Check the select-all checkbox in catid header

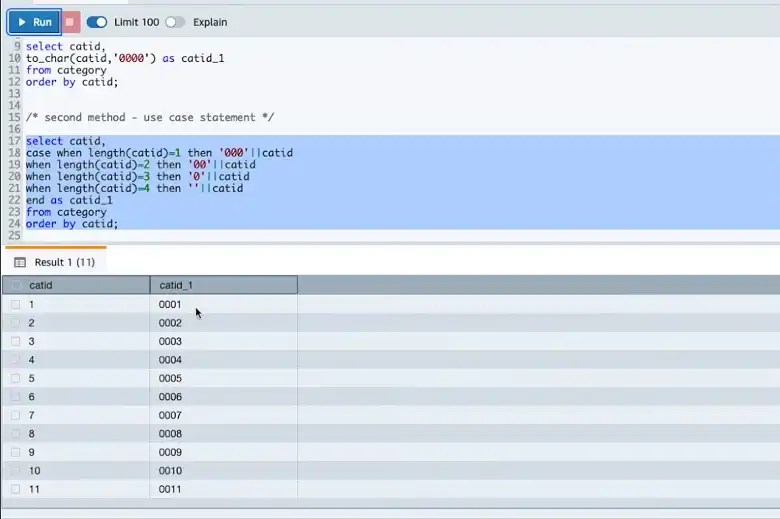15,285
